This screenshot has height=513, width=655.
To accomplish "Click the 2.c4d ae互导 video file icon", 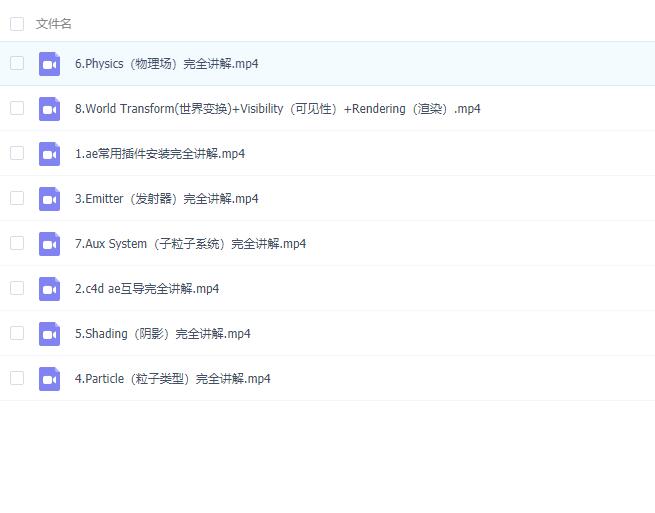I will click(49, 289).
